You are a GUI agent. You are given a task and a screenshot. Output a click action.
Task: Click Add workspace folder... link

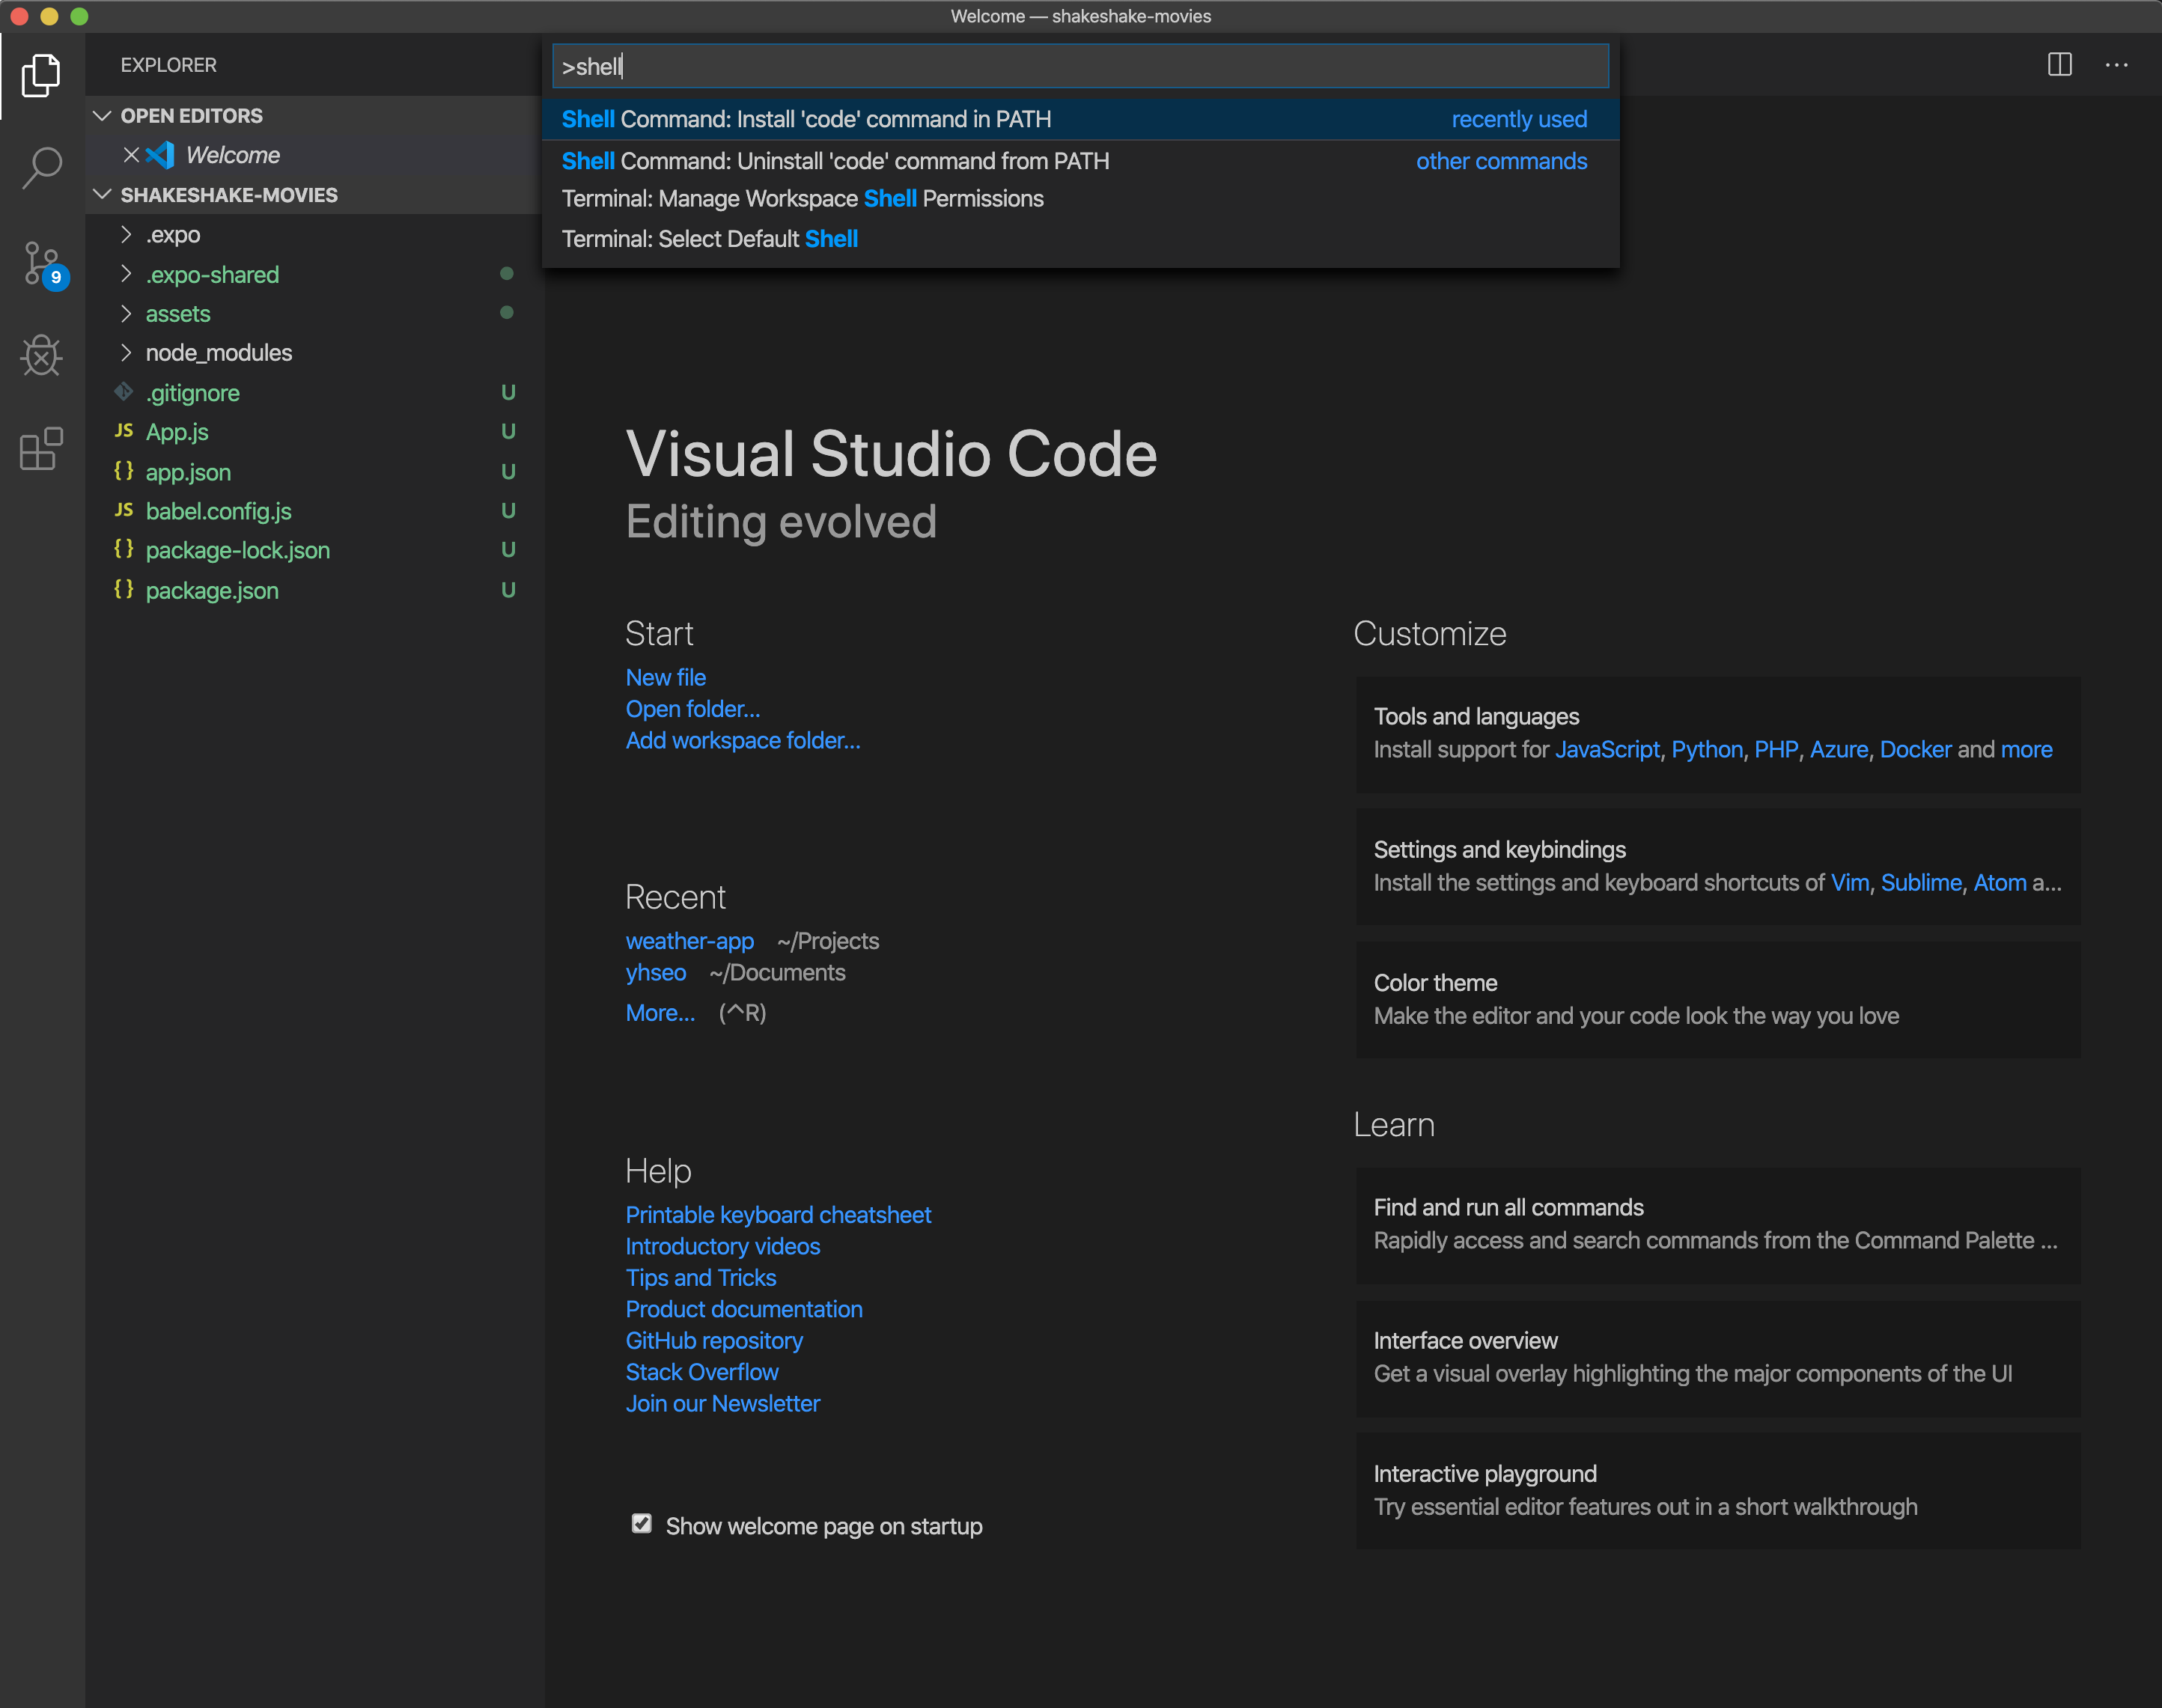pos(743,740)
